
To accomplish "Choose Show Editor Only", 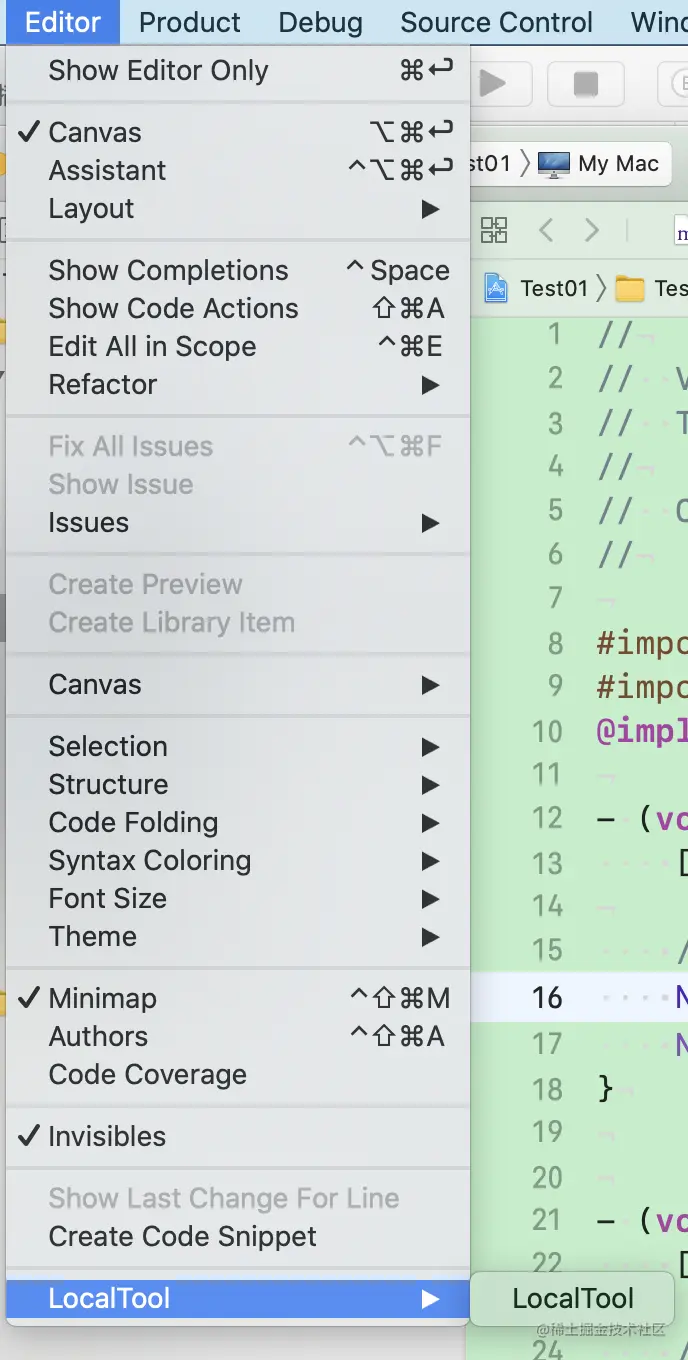I will point(158,71).
